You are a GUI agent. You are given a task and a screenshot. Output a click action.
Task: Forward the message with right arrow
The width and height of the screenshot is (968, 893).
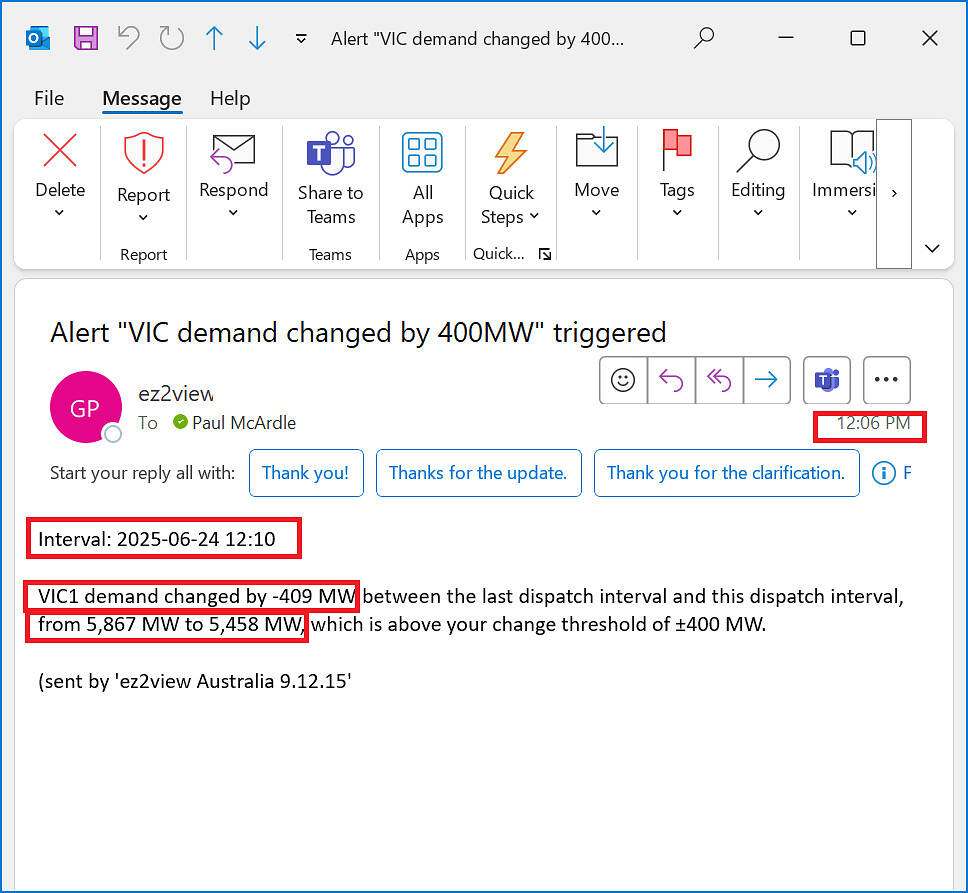click(767, 380)
